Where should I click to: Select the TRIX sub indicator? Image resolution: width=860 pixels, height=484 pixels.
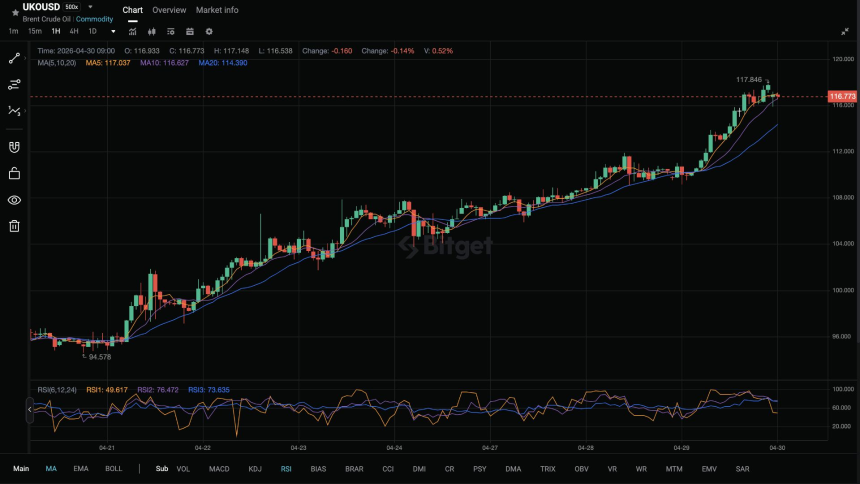(547, 469)
